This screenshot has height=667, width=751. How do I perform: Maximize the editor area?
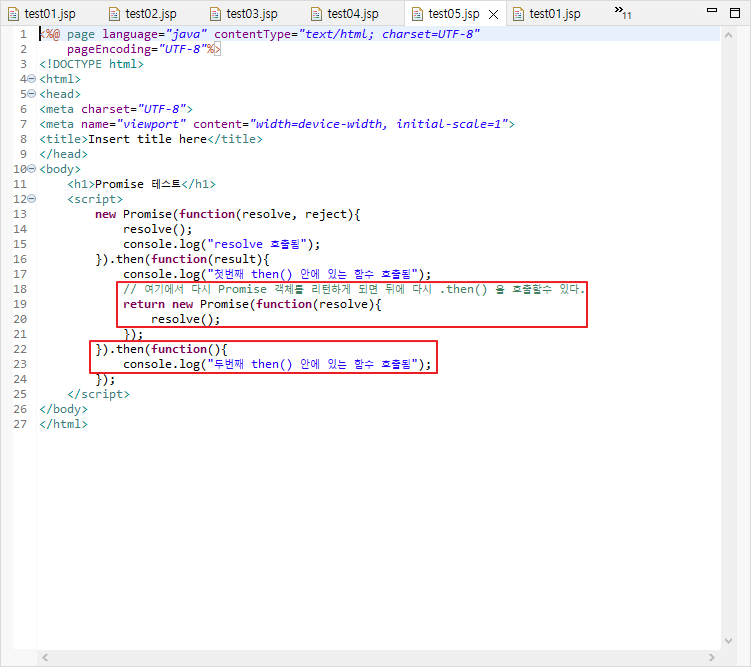pyautogui.click(x=735, y=13)
